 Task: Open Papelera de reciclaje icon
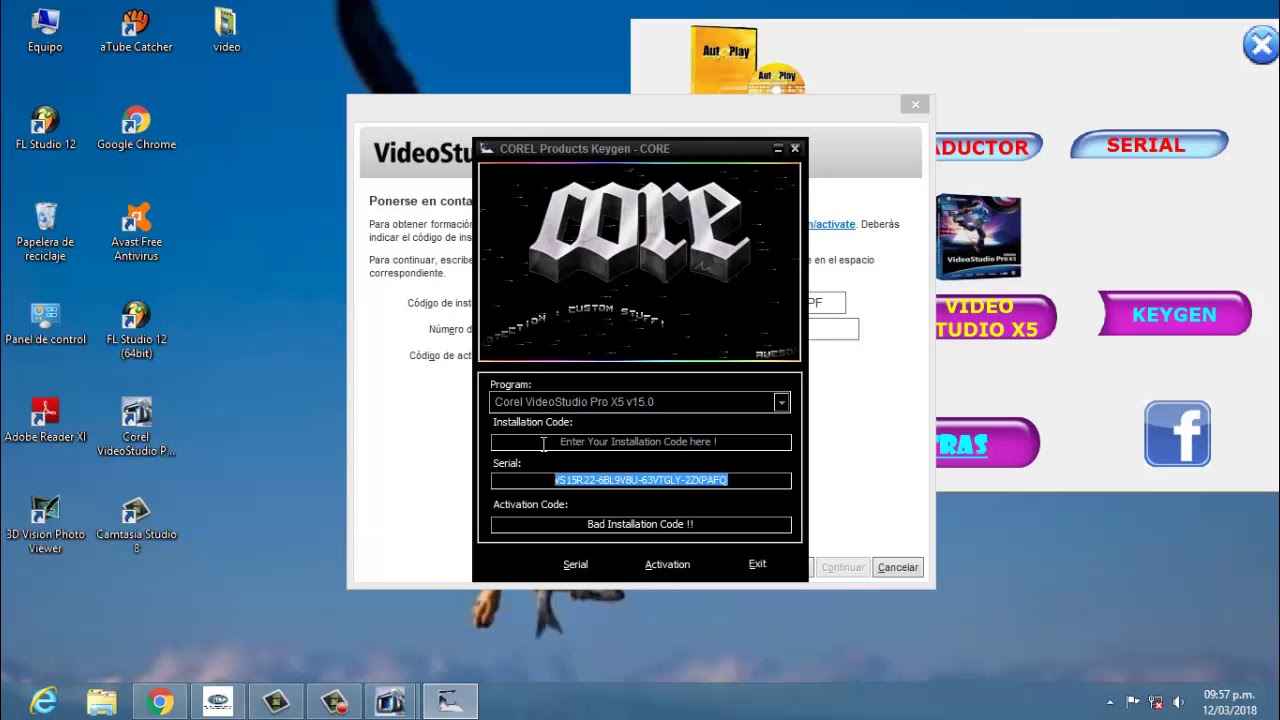point(45,232)
